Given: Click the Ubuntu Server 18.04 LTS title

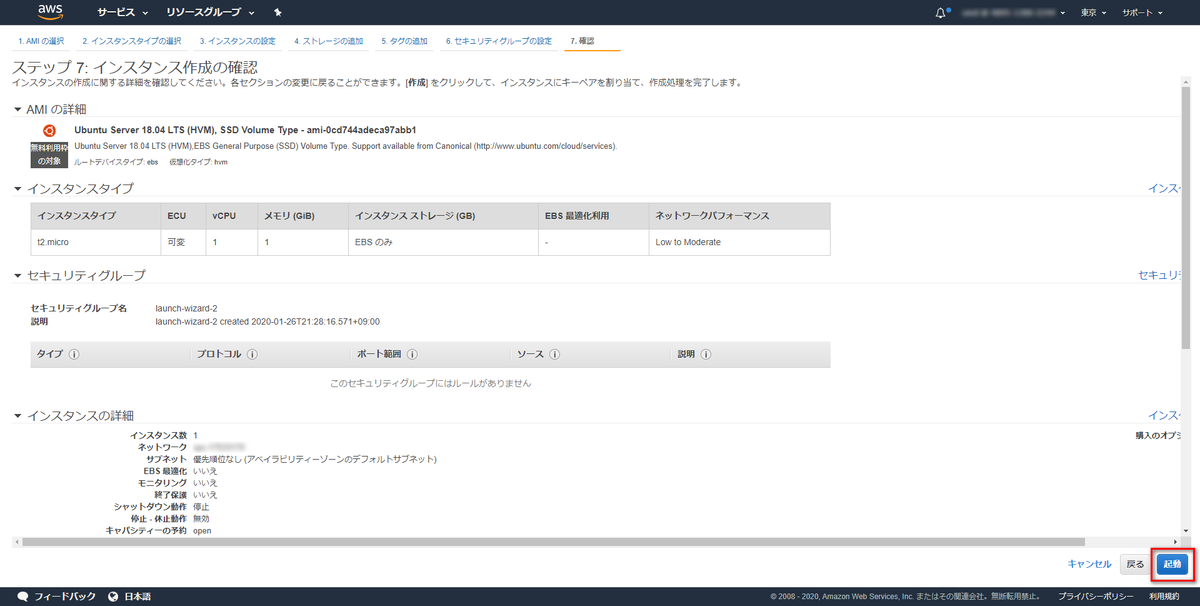Looking at the screenshot, I should tap(245, 130).
